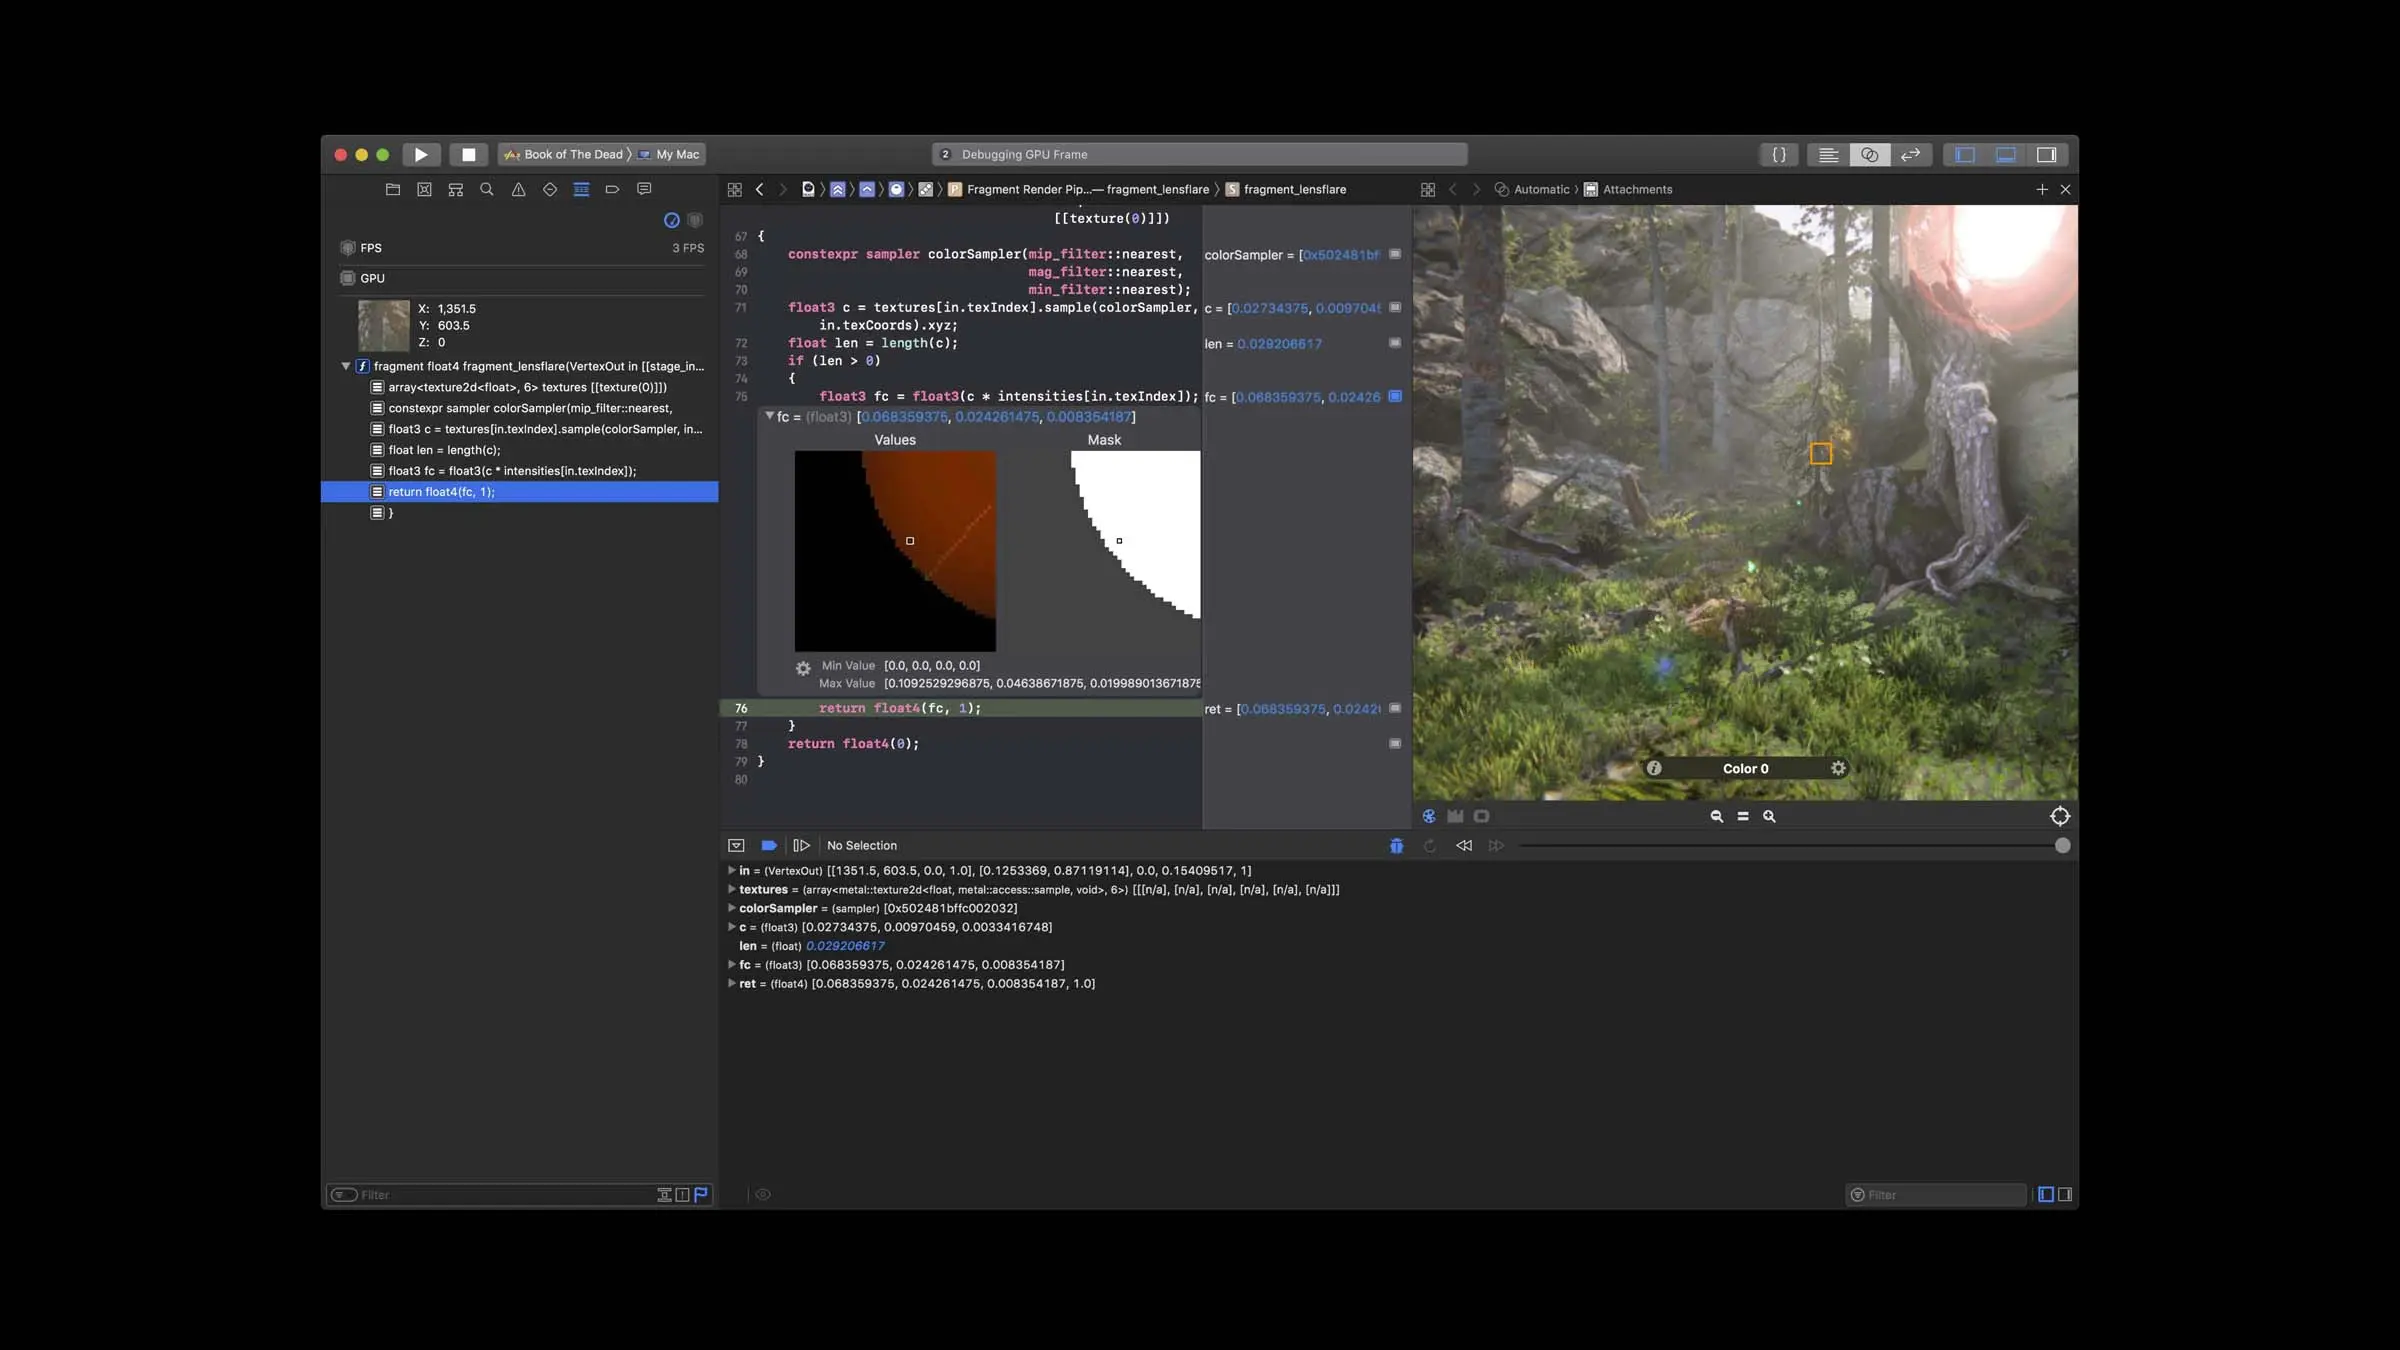The height and width of the screenshot is (1350, 2400).
Task: Click the pixel crosshair selector icon
Action: [x=2060, y=816]
